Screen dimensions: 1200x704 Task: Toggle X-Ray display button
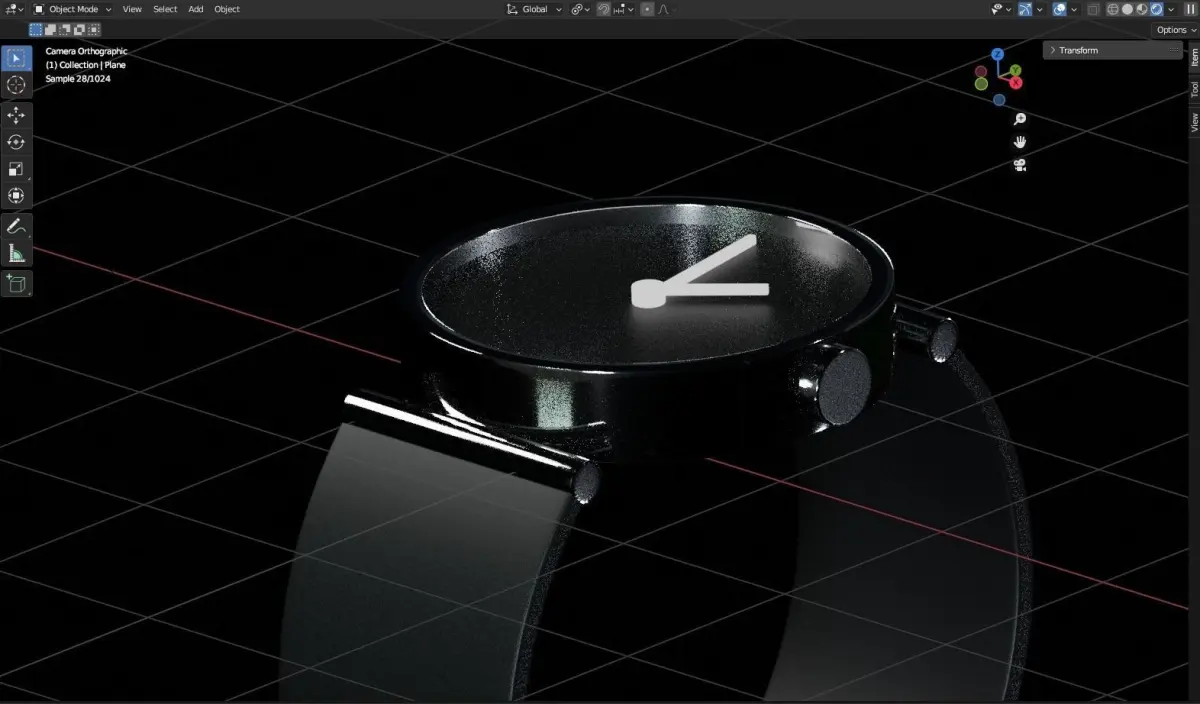1091,9
